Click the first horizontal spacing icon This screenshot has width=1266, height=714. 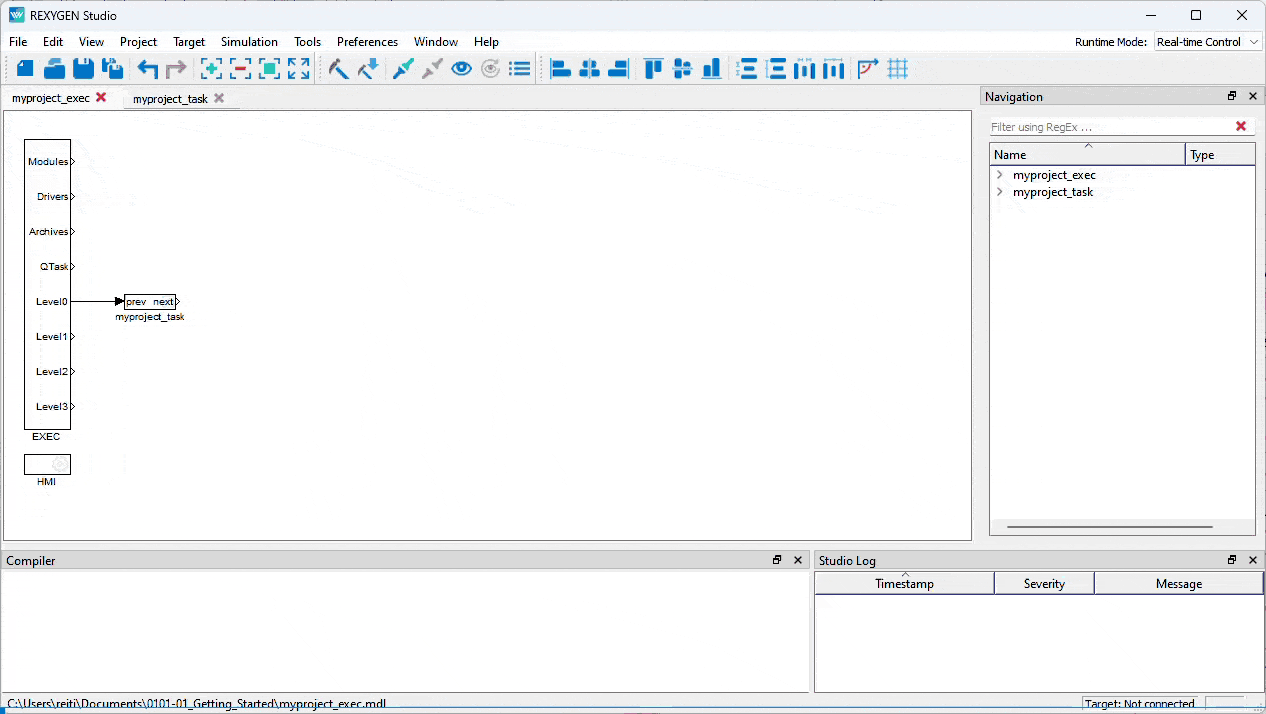pos(805,69)
